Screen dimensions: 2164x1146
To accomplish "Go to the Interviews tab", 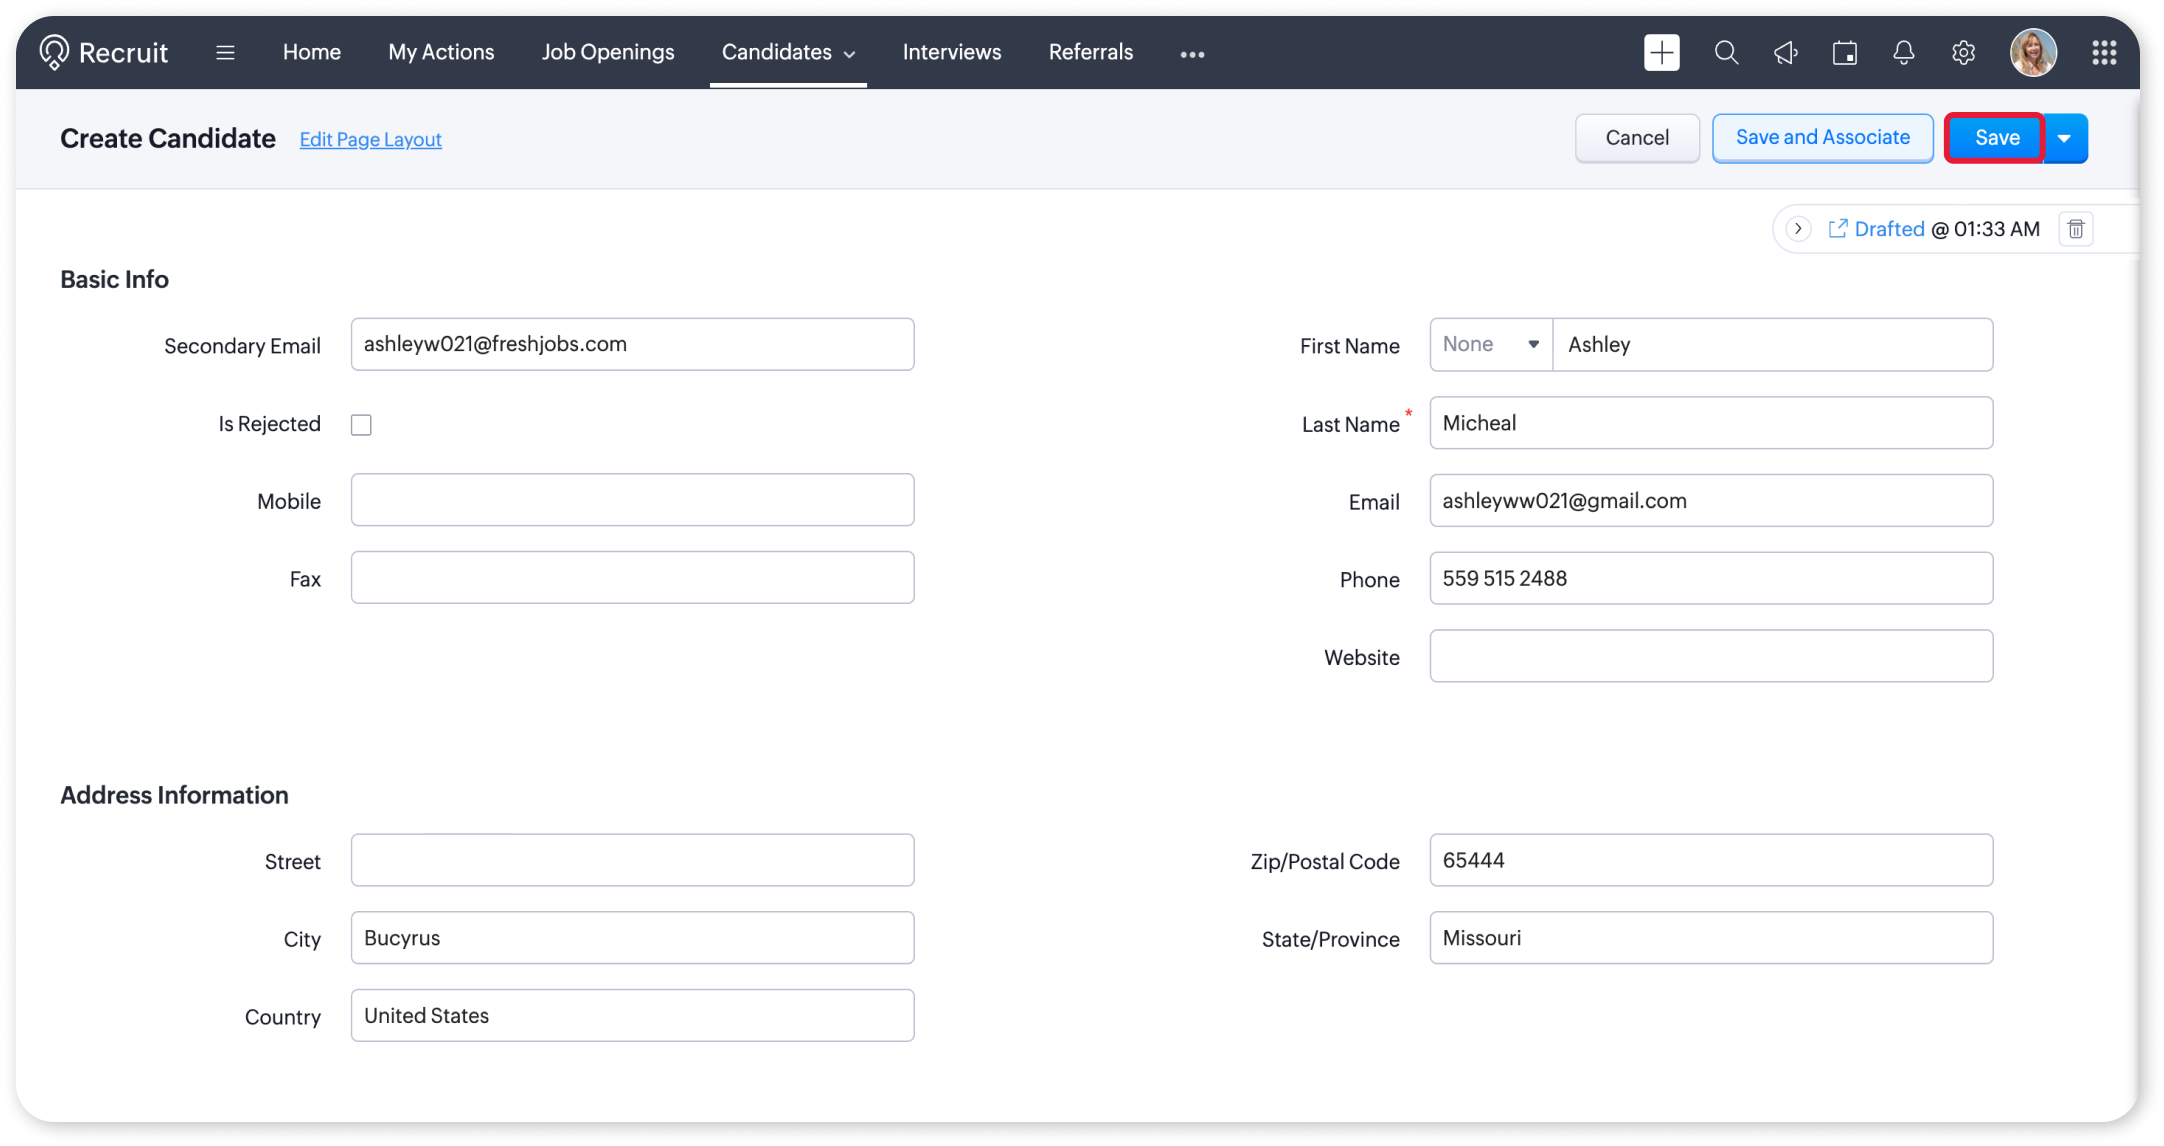I will point(951,52).
